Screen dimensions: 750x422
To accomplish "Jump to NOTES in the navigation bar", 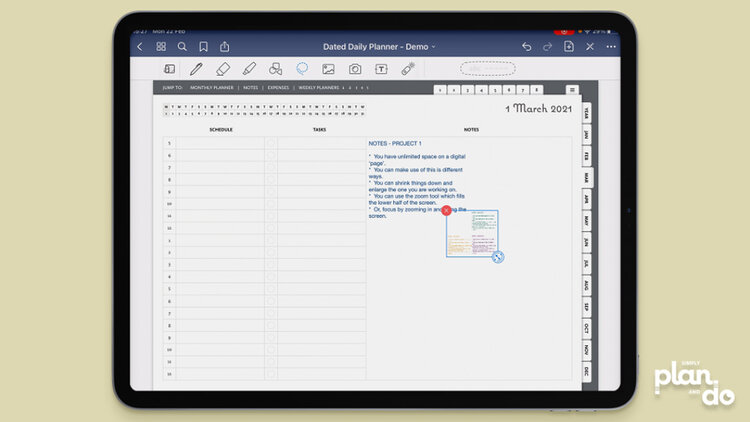I will [x=250, y=88].
